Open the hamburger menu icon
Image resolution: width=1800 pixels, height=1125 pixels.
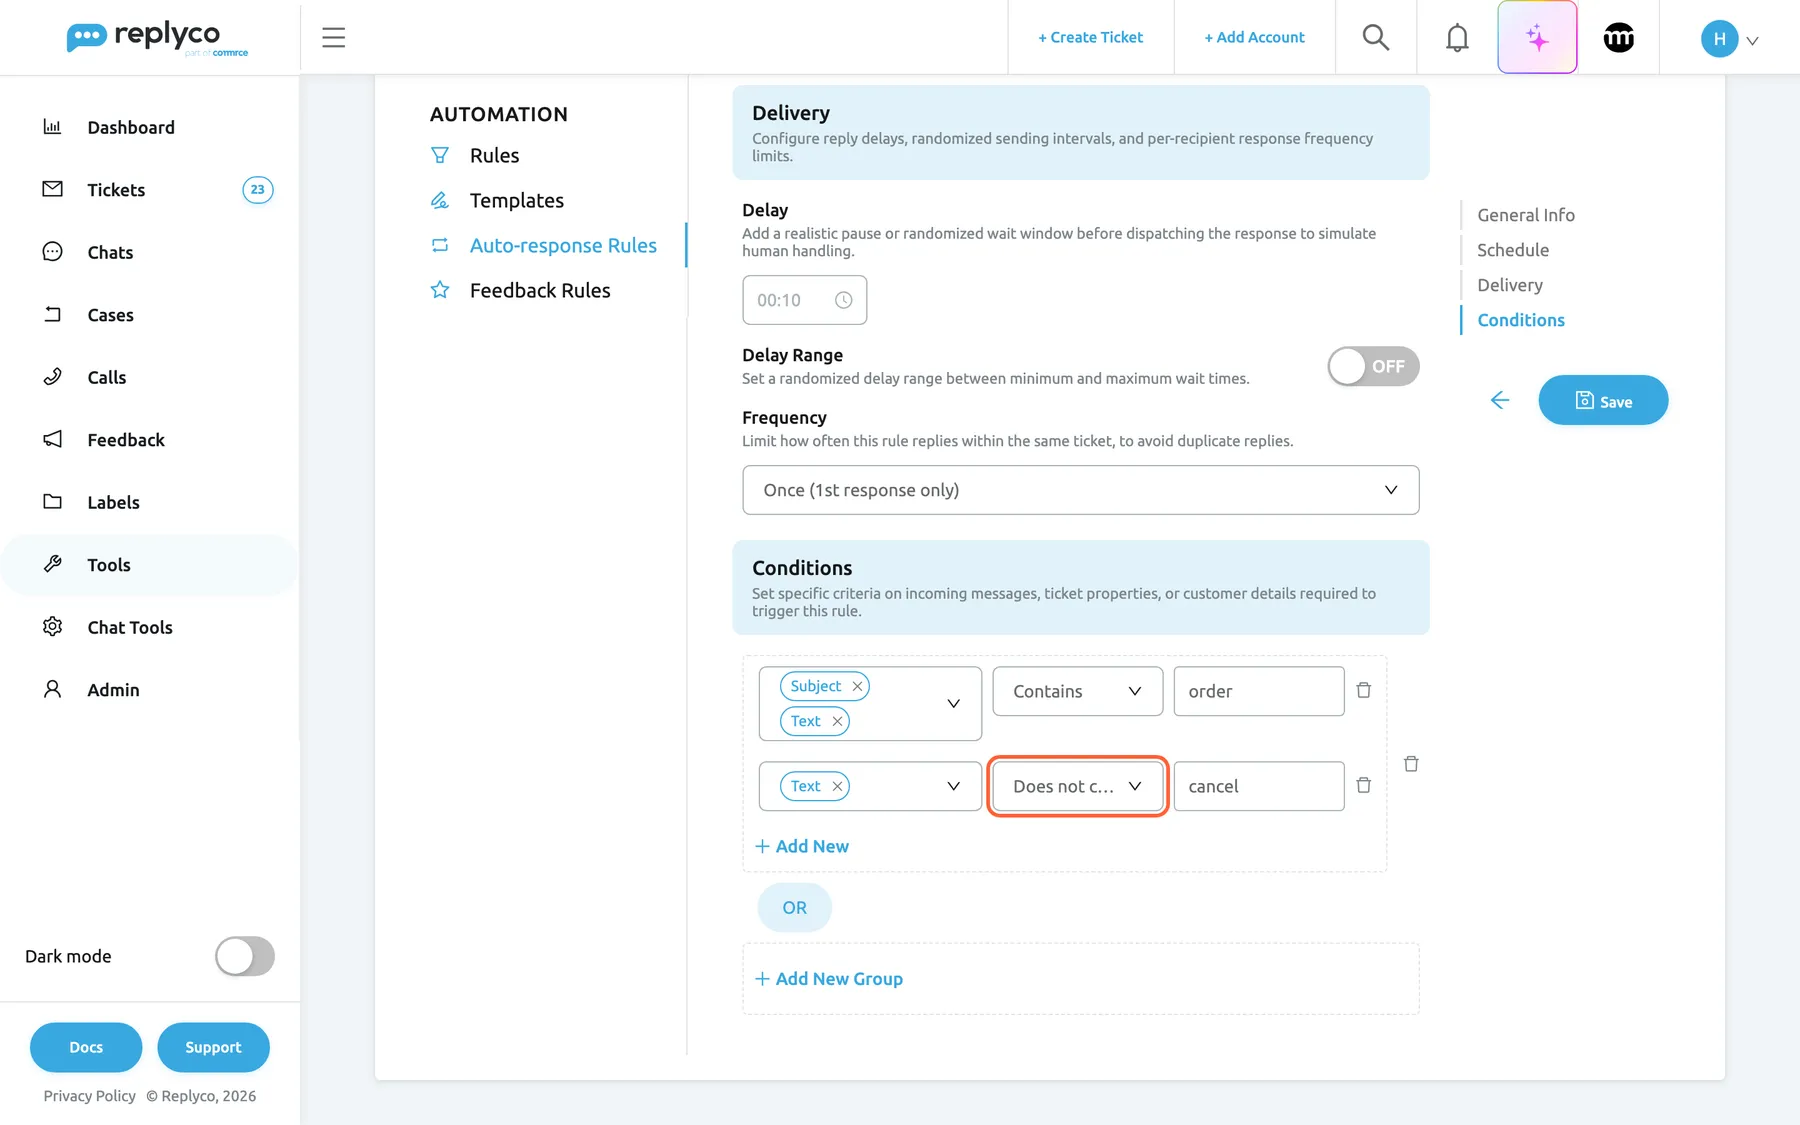[334, 38]
